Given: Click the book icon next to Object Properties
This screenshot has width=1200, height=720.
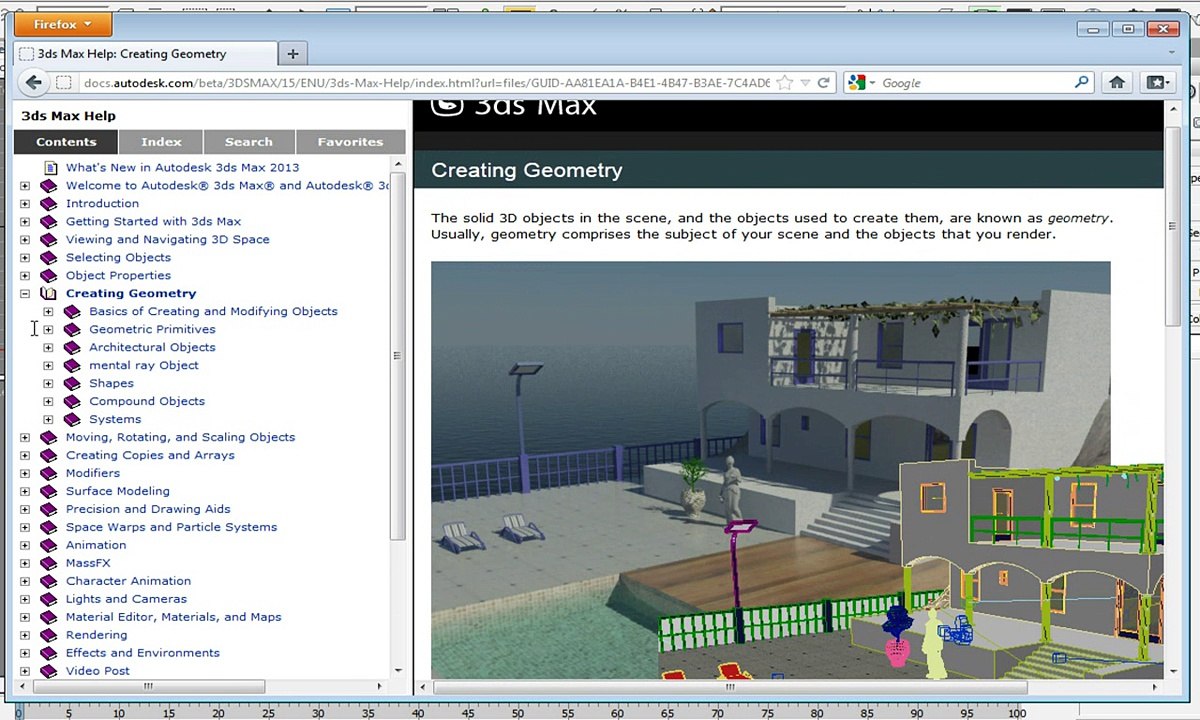Looking at the screenshot, I should (x=49, y=275).
